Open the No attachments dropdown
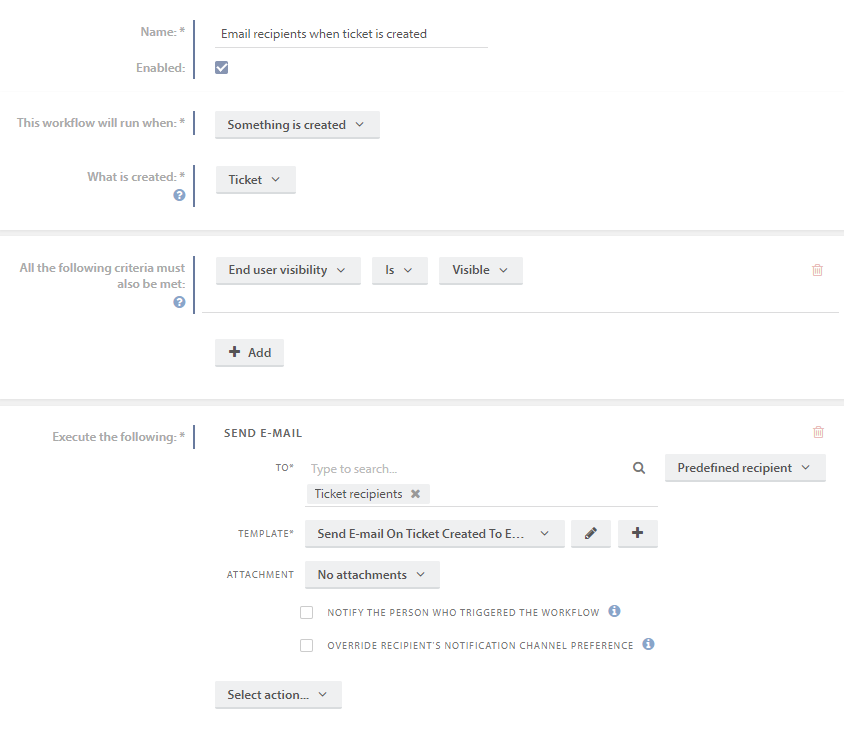The height and width of the screenshot is (735, 844). coord(371,575)
